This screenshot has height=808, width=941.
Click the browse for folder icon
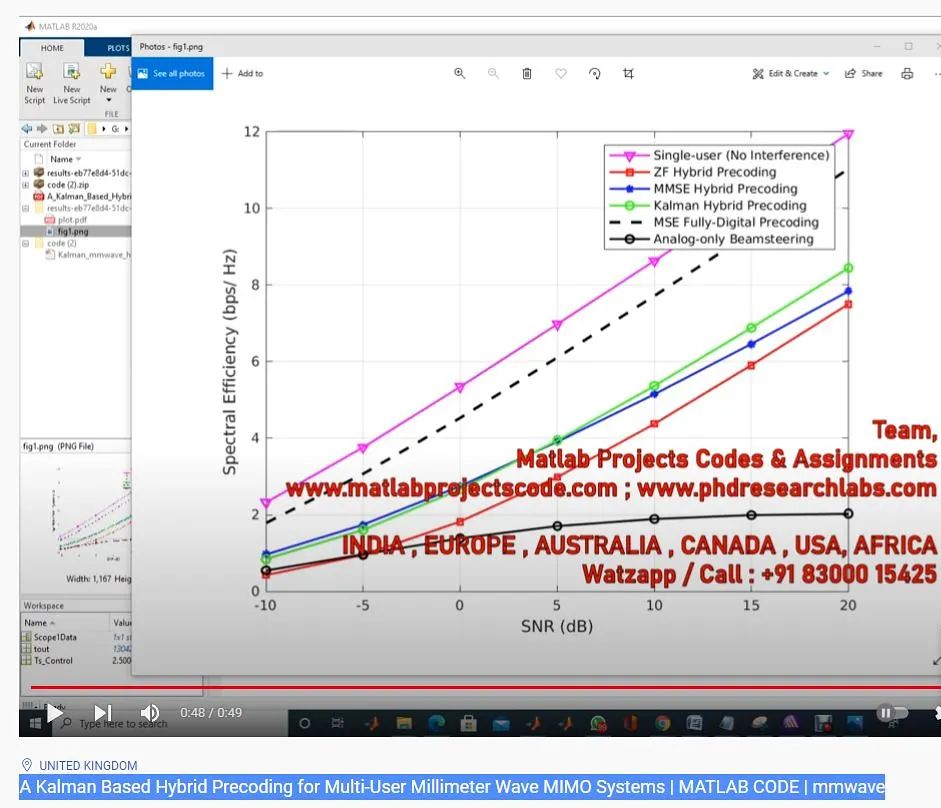74,128
